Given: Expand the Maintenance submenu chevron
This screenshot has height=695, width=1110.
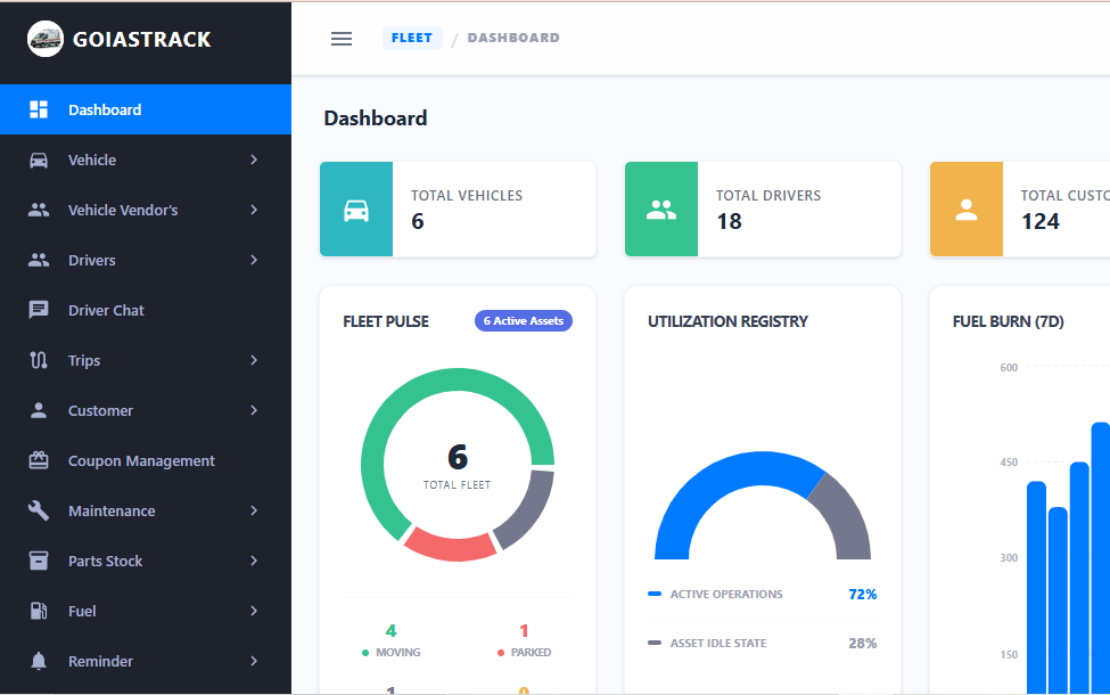Looking at the screenshot, I should [x=253, y=511].
